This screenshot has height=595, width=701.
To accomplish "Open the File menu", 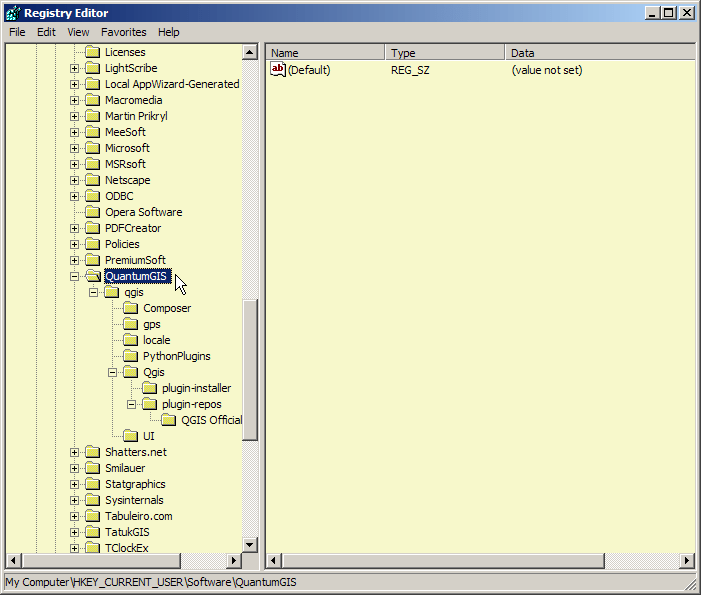I will coord(17,32).
